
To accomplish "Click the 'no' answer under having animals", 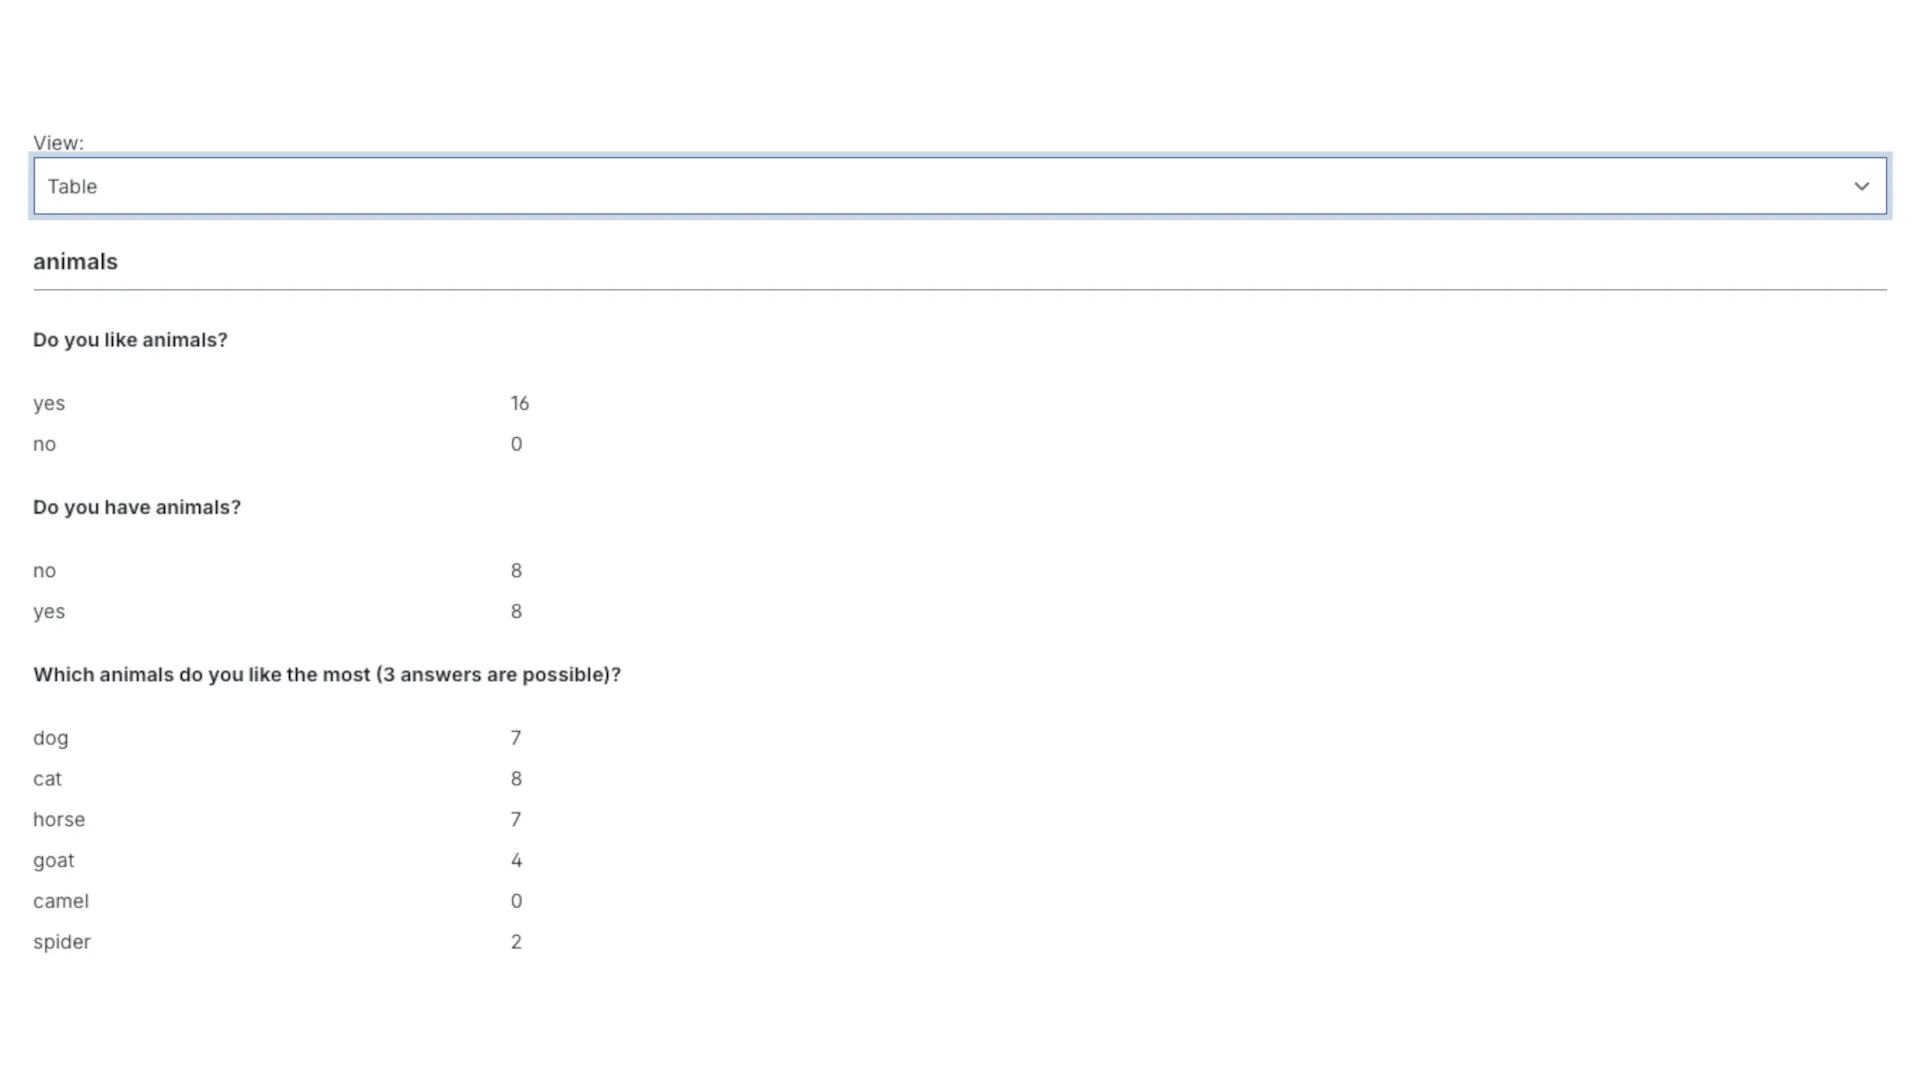I will pos(44,570).
